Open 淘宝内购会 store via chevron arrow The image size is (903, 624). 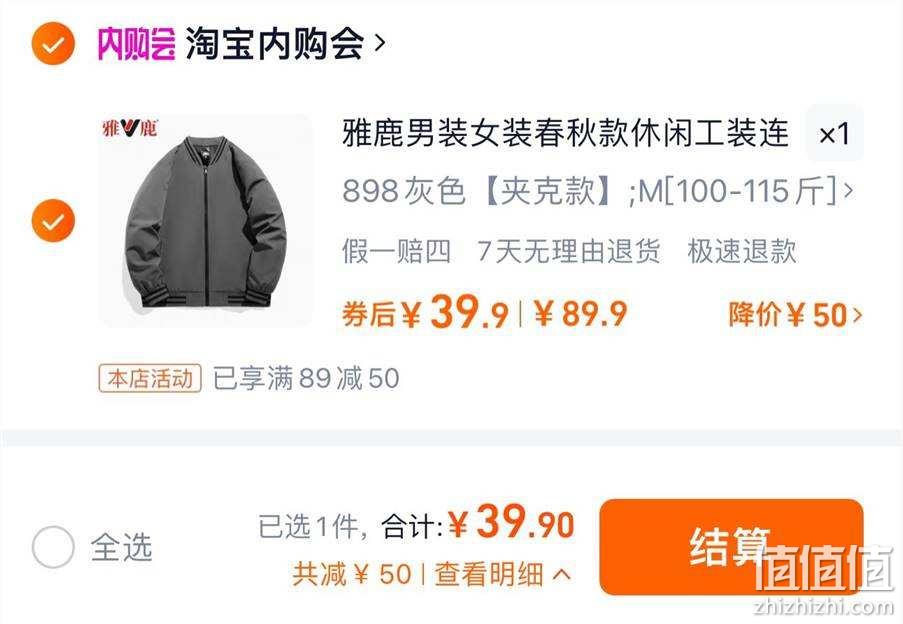pos(380,43)
